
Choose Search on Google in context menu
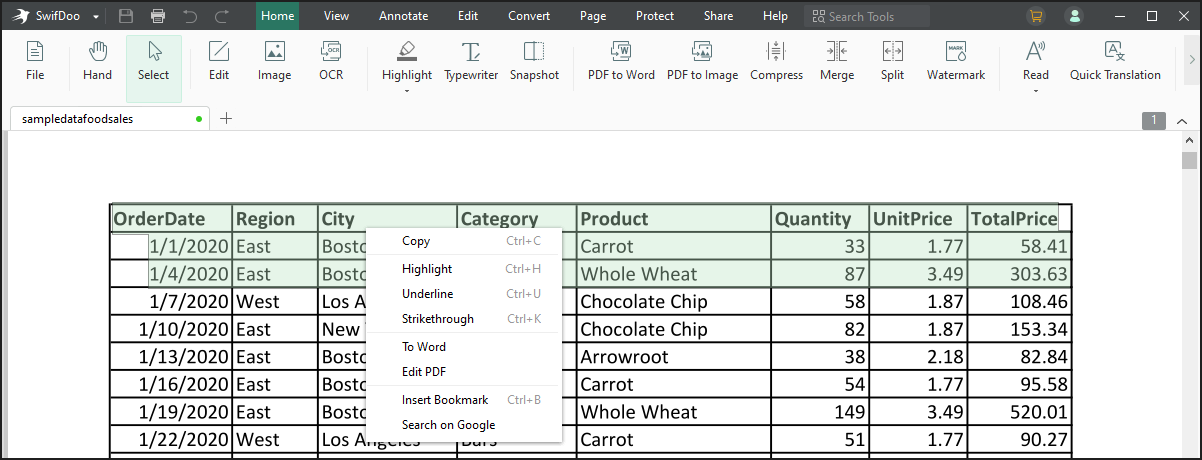[x=464, y=425]
